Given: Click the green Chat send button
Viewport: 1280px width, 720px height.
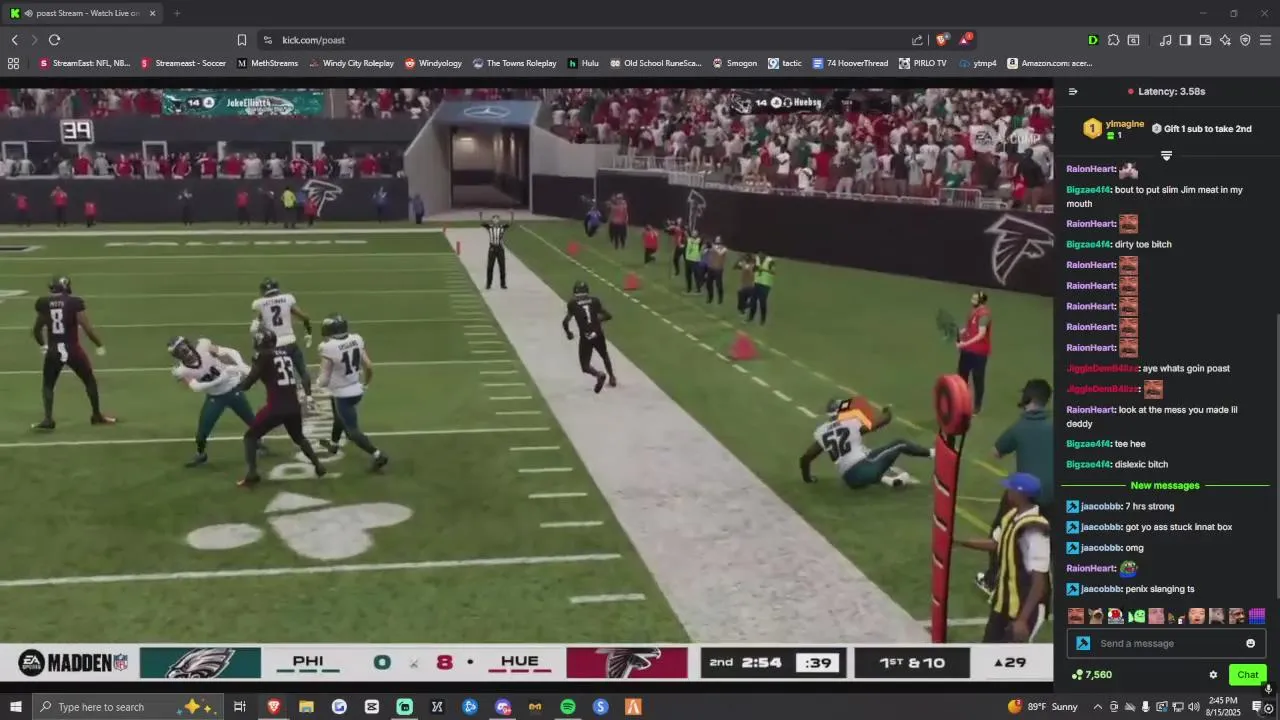Looking at the screenshot, I should click(x=1248, y=675).
